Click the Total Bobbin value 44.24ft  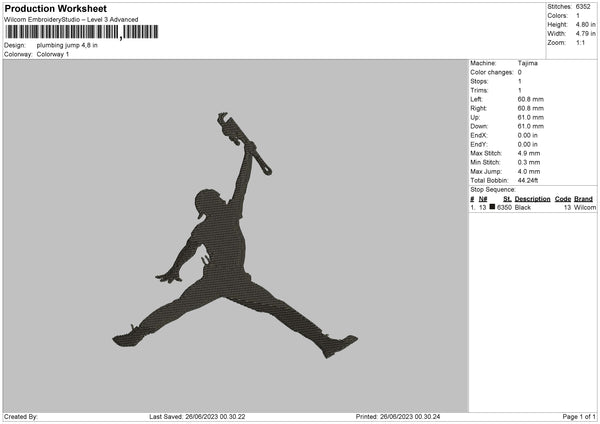[528, 181]
